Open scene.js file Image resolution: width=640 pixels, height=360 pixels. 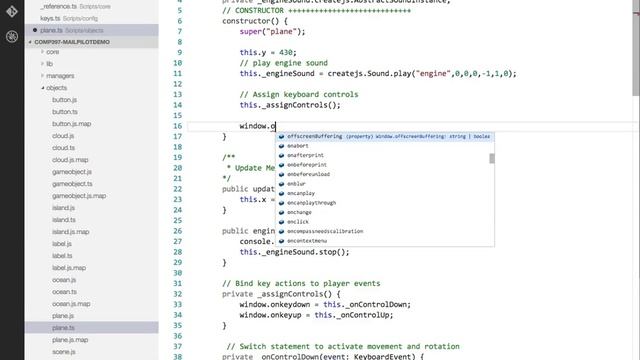[64, 352]
